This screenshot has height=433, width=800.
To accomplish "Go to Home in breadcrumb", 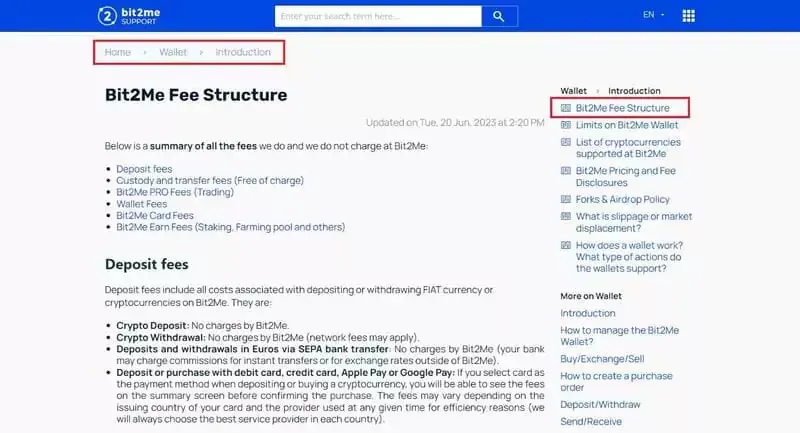I will tap(118, 52).
